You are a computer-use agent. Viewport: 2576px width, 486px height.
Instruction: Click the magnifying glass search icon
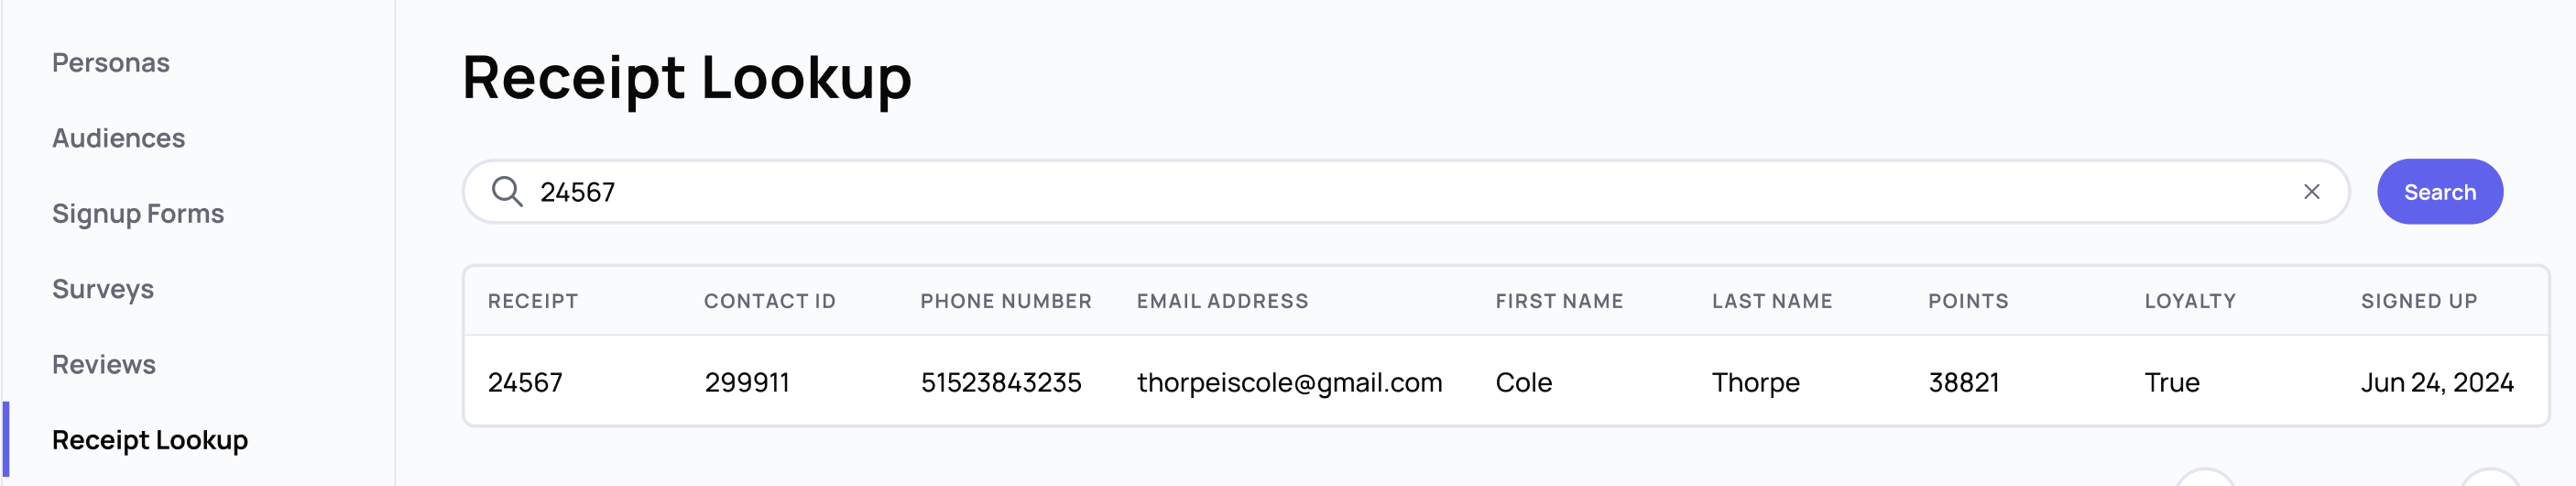click(507, 191)
